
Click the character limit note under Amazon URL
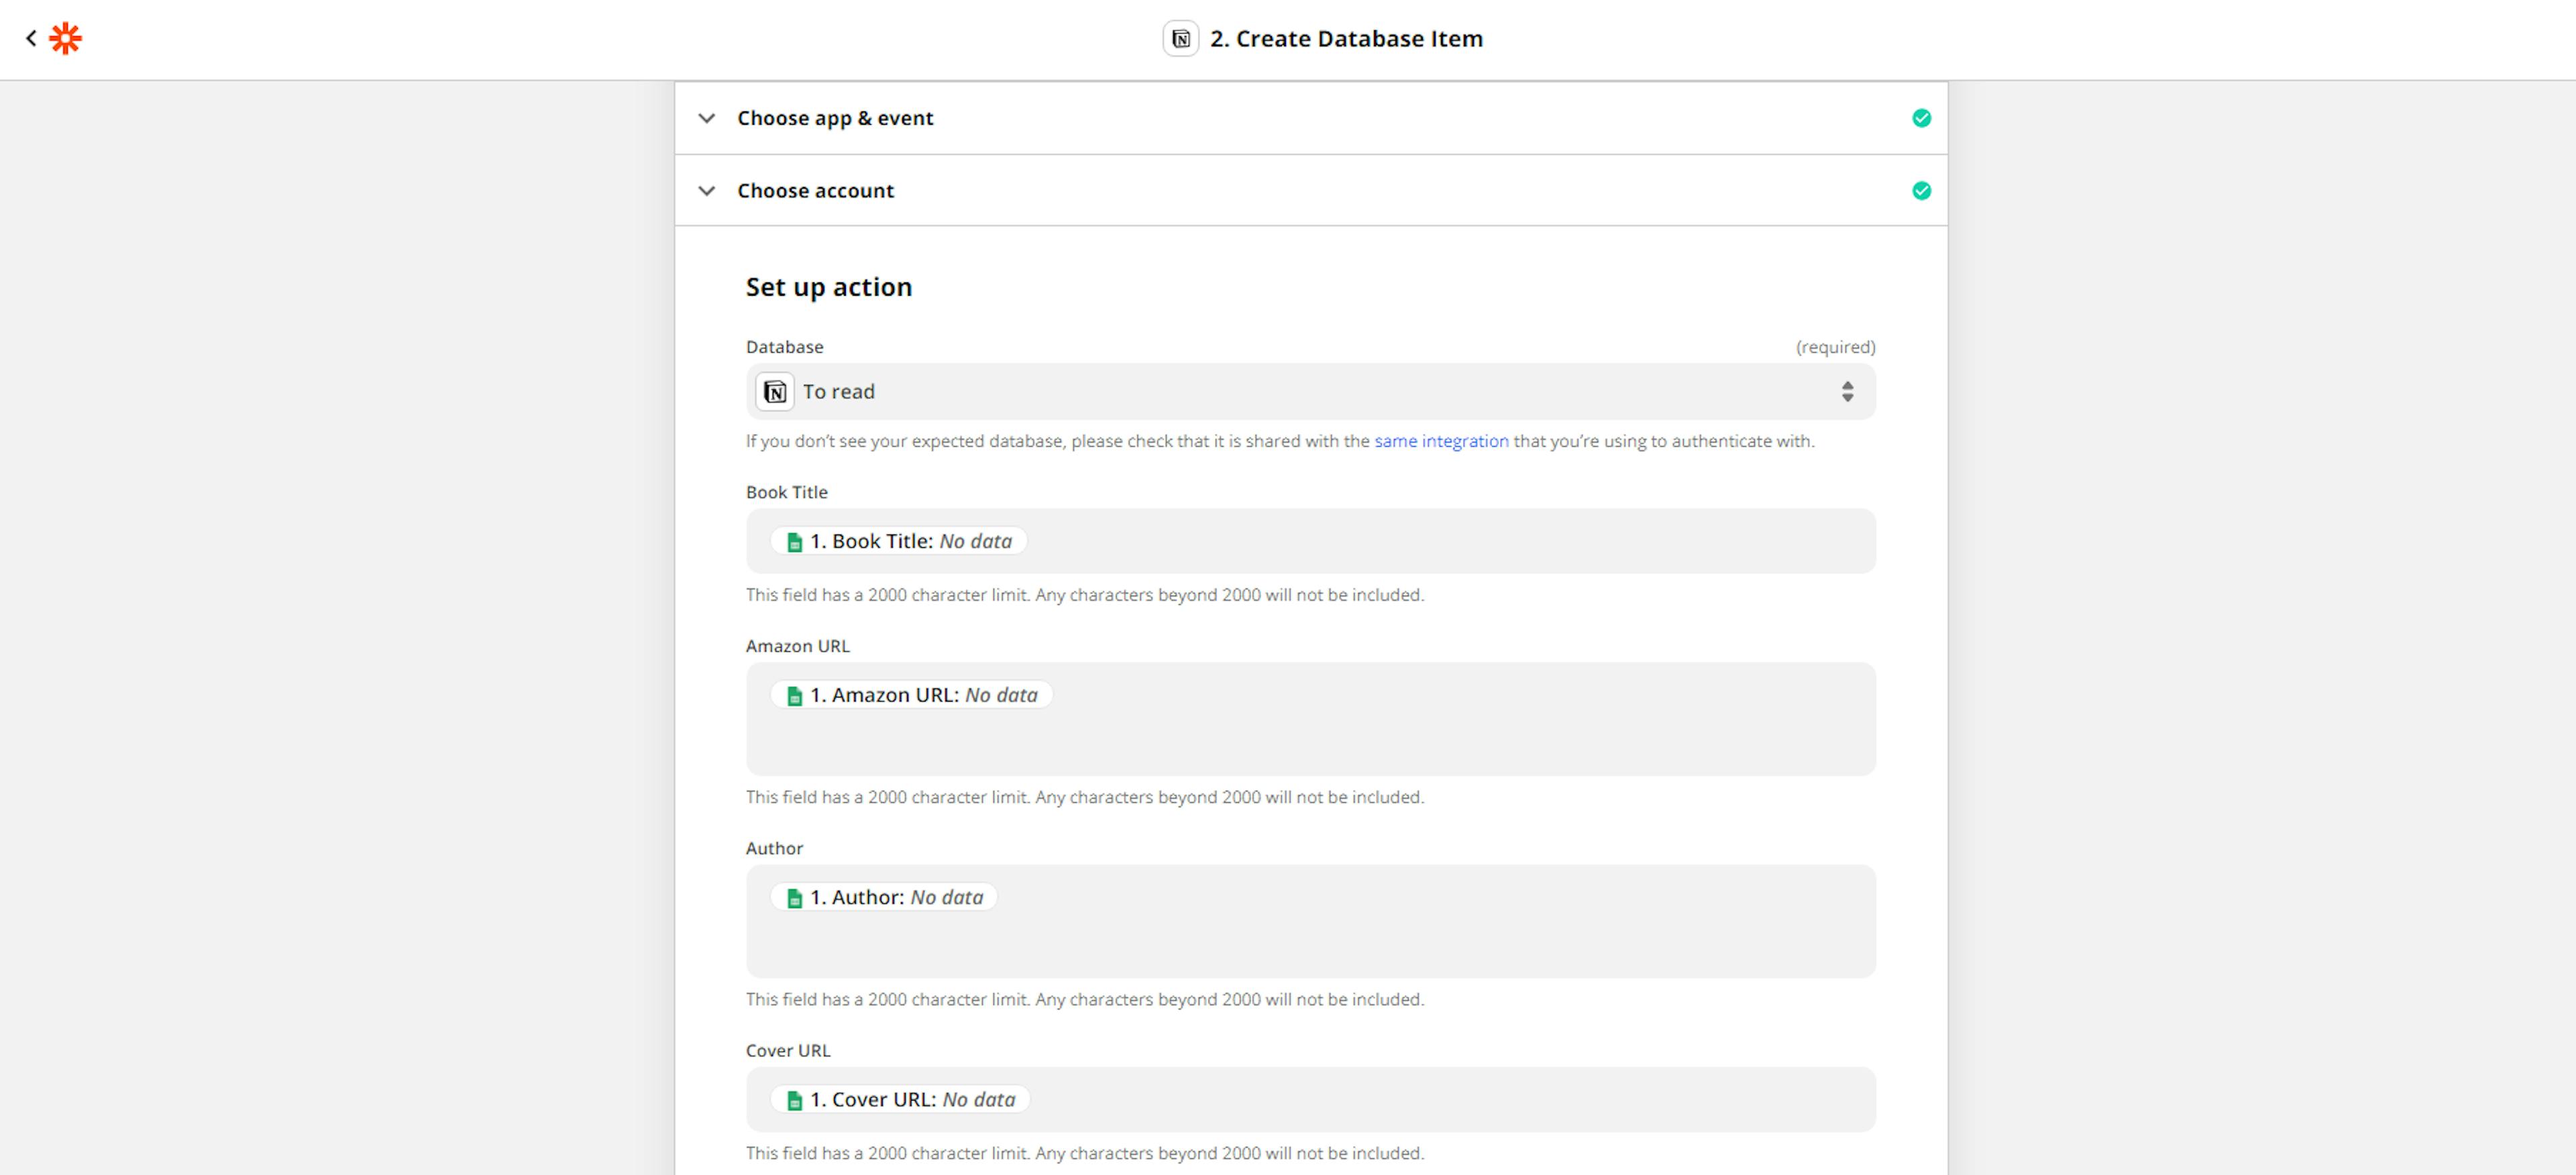pyautogui.click(x=1084, y=797)
